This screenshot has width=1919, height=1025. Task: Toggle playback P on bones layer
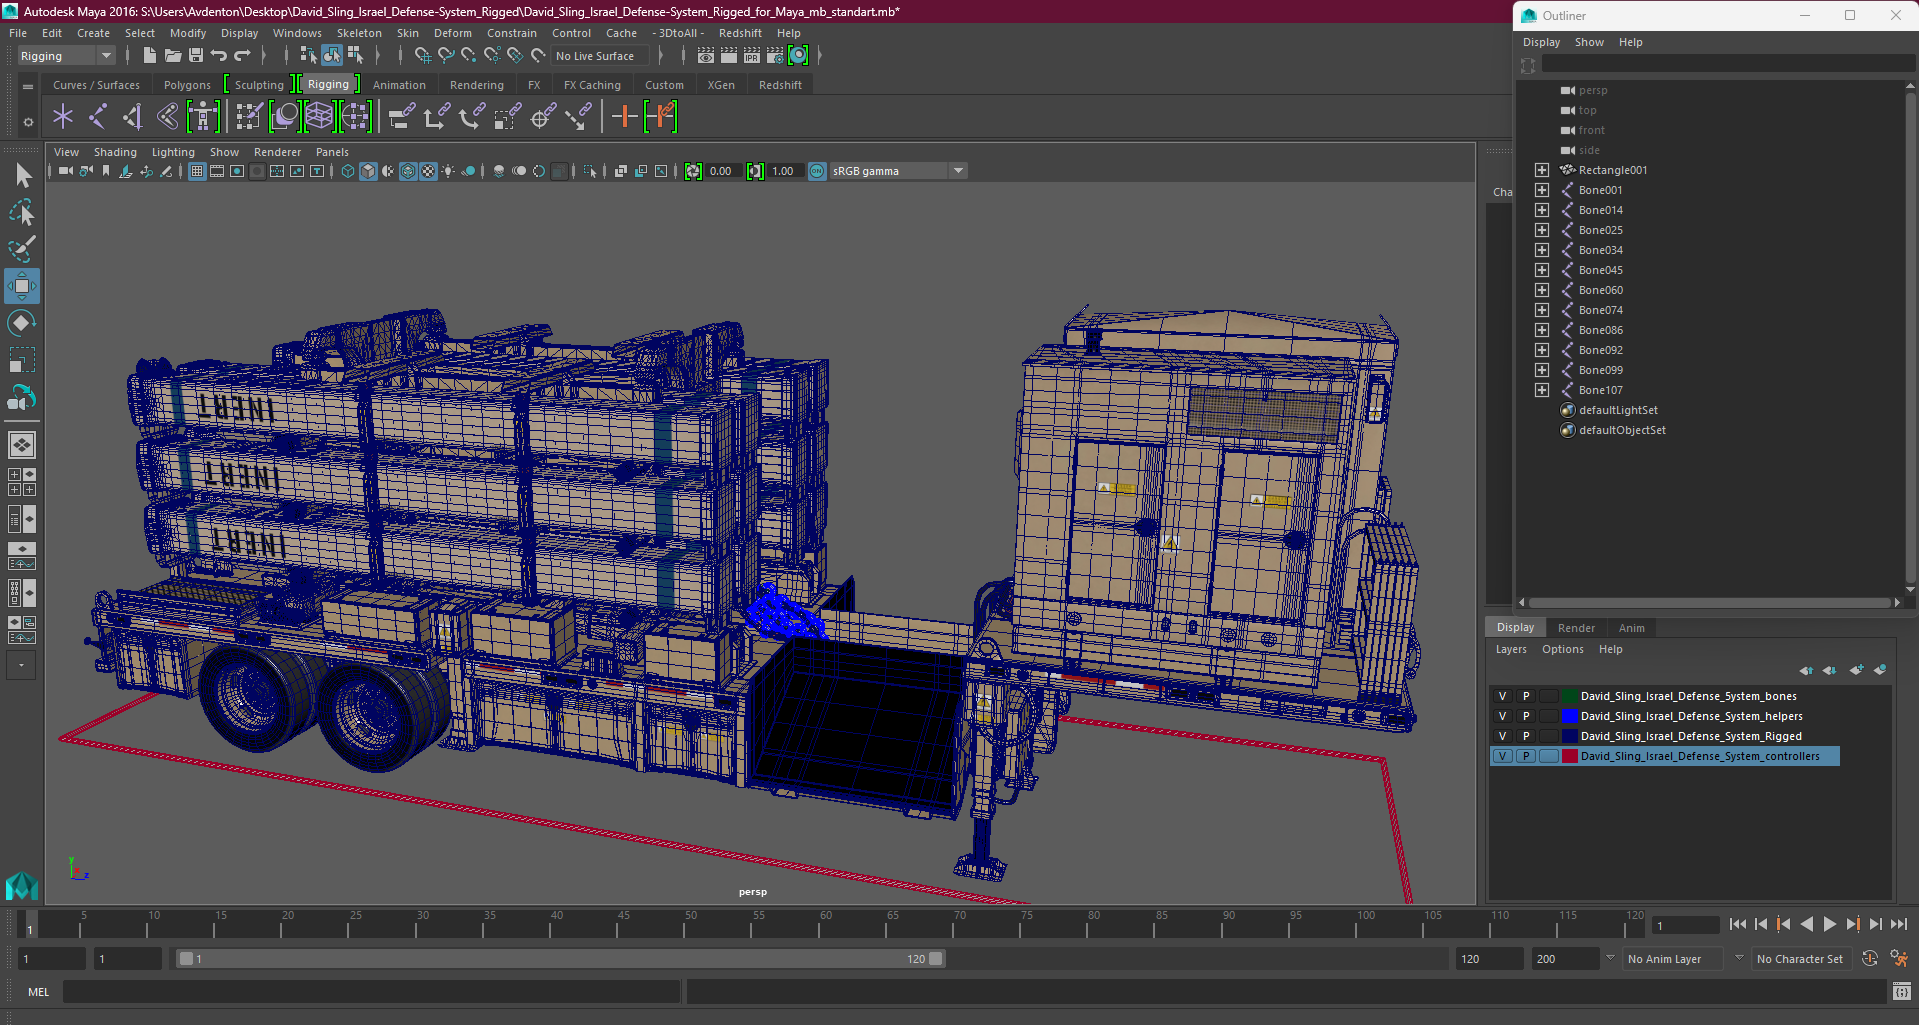tap(1526, 696)
